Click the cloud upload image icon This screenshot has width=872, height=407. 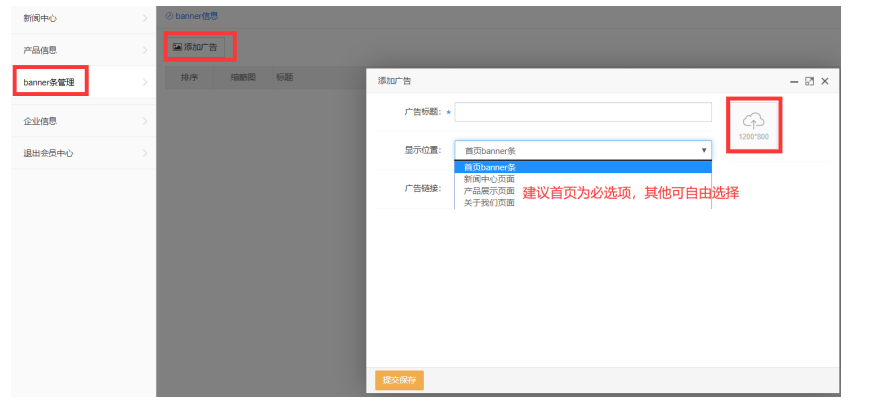(x=752, y=120)
